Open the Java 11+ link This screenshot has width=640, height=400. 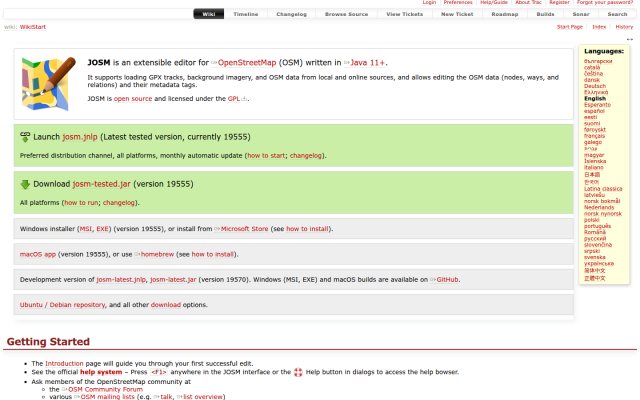(364, 63)
